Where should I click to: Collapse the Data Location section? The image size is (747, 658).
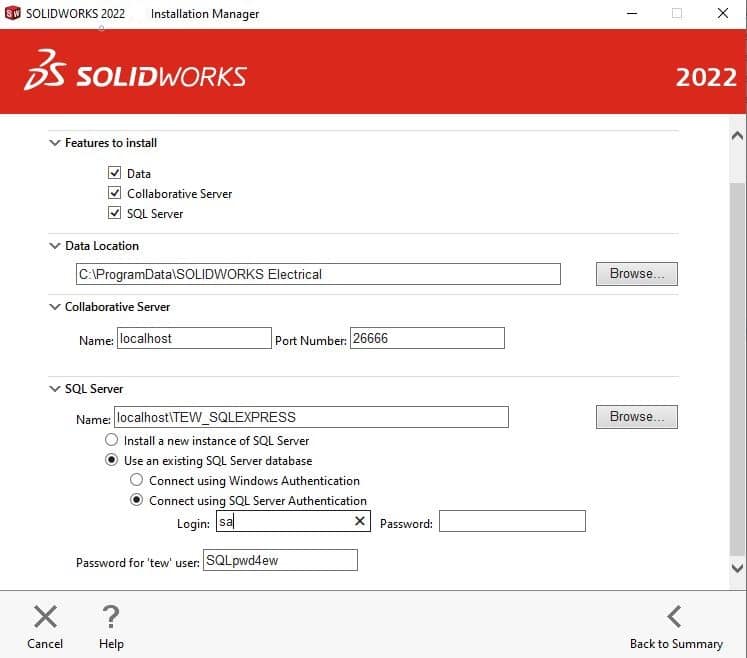(55, 246)
